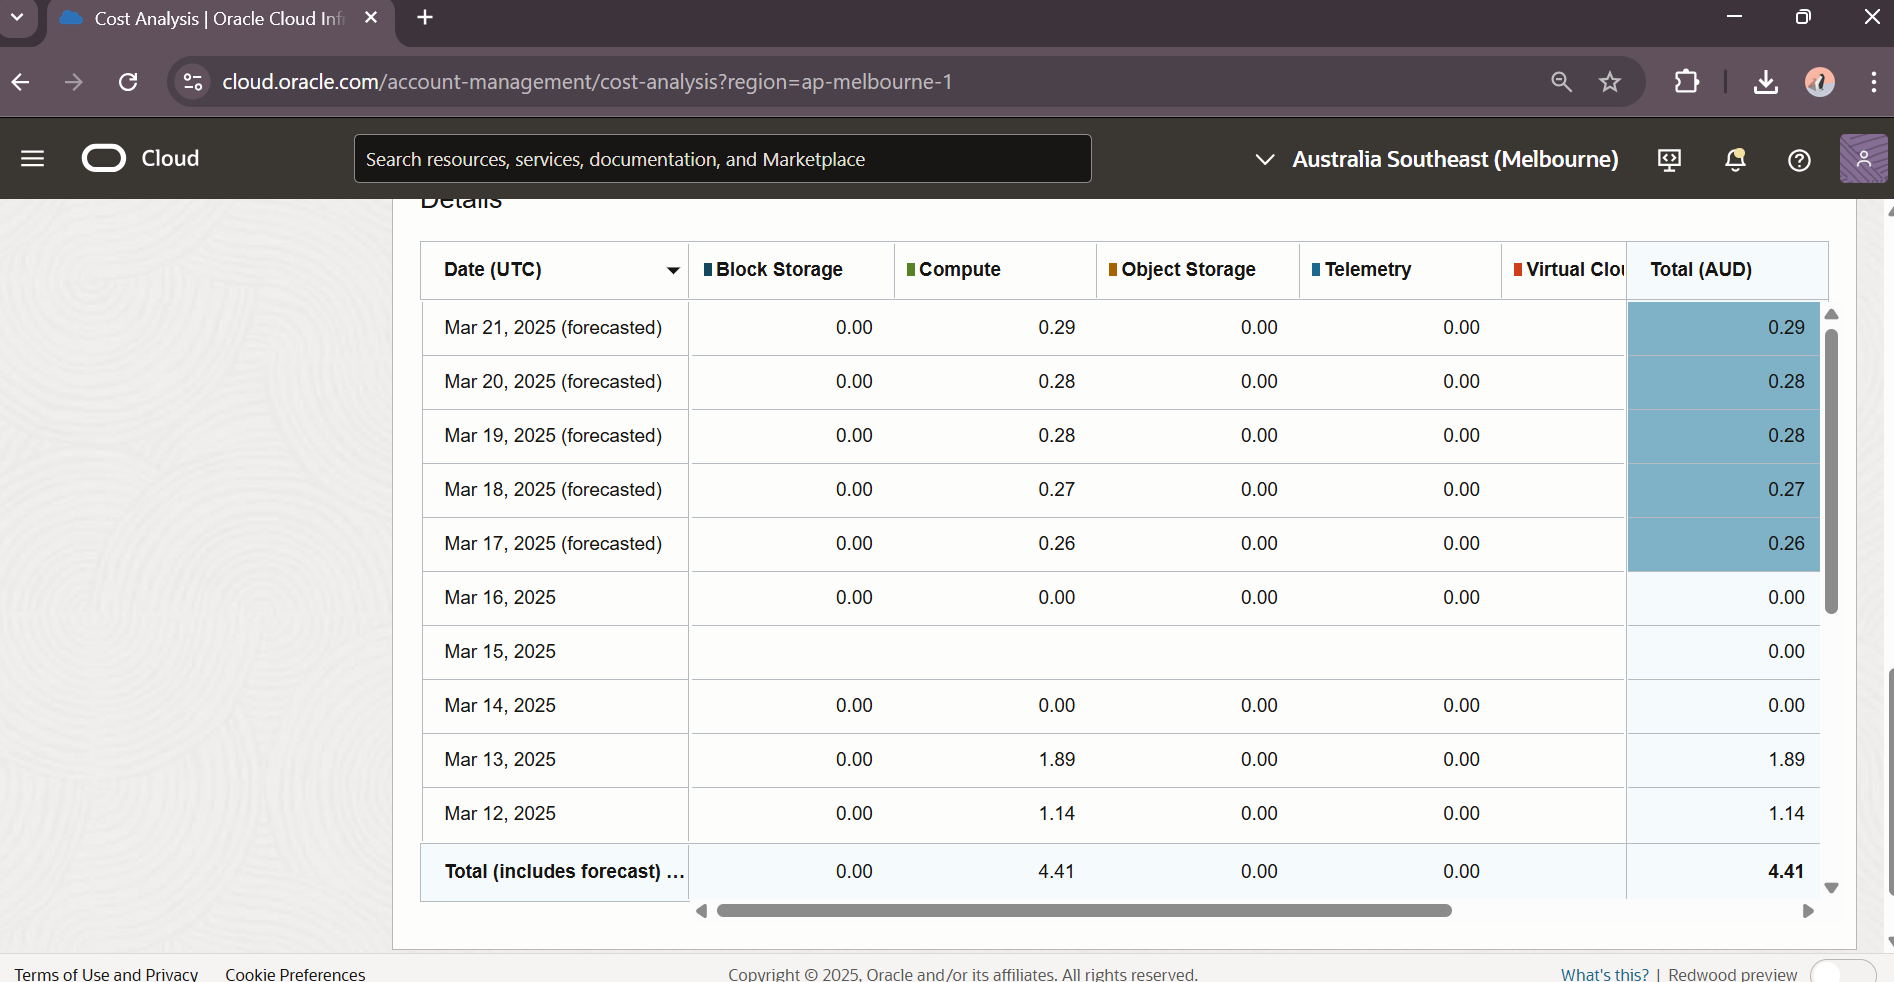Open the browser downloads icon
This screenshot has width=1894, height=982.
[1766, 82]
